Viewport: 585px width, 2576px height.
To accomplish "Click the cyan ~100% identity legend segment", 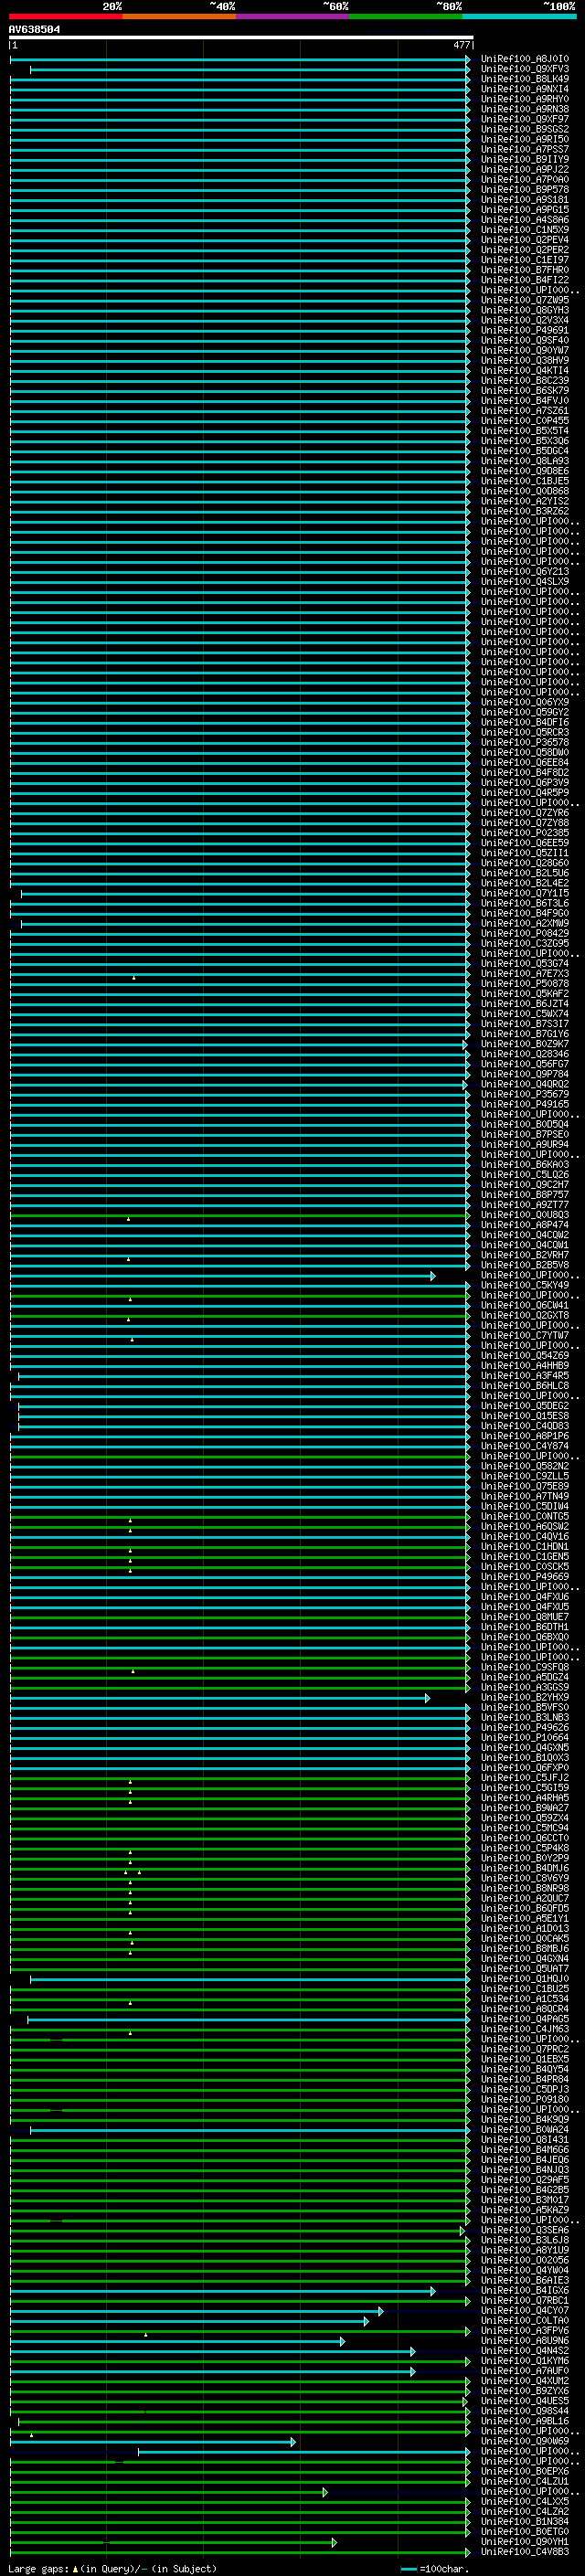I will coord(519,17).
